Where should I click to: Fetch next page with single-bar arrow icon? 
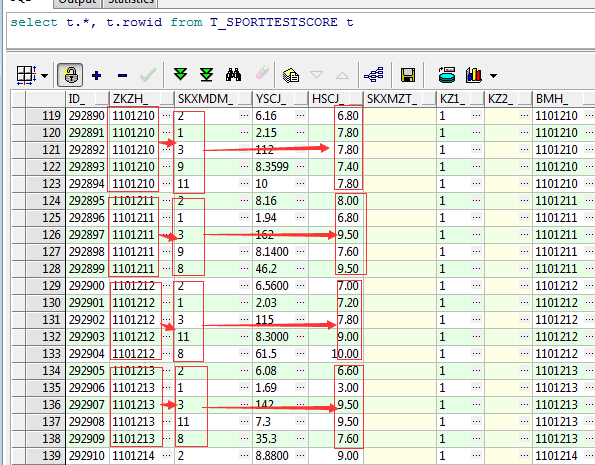[x=180, y=74]
